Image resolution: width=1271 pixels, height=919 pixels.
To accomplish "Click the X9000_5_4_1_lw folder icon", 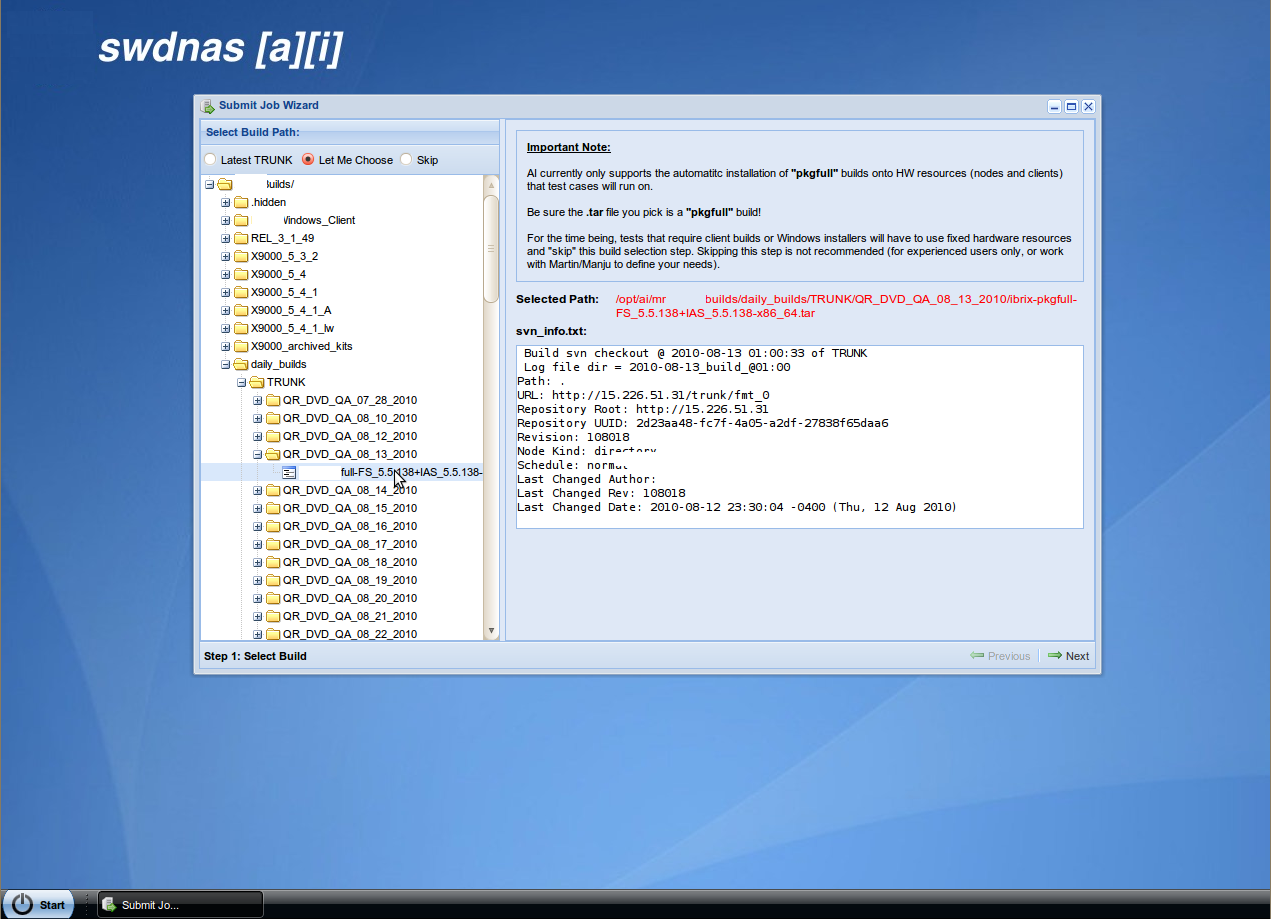I will (241, 328).
